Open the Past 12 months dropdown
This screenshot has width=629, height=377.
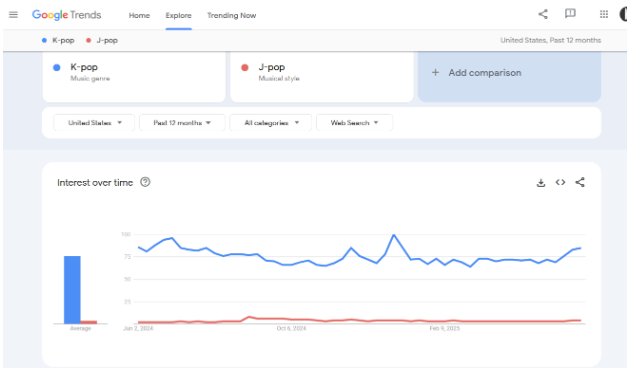click(x=182, y=123)
